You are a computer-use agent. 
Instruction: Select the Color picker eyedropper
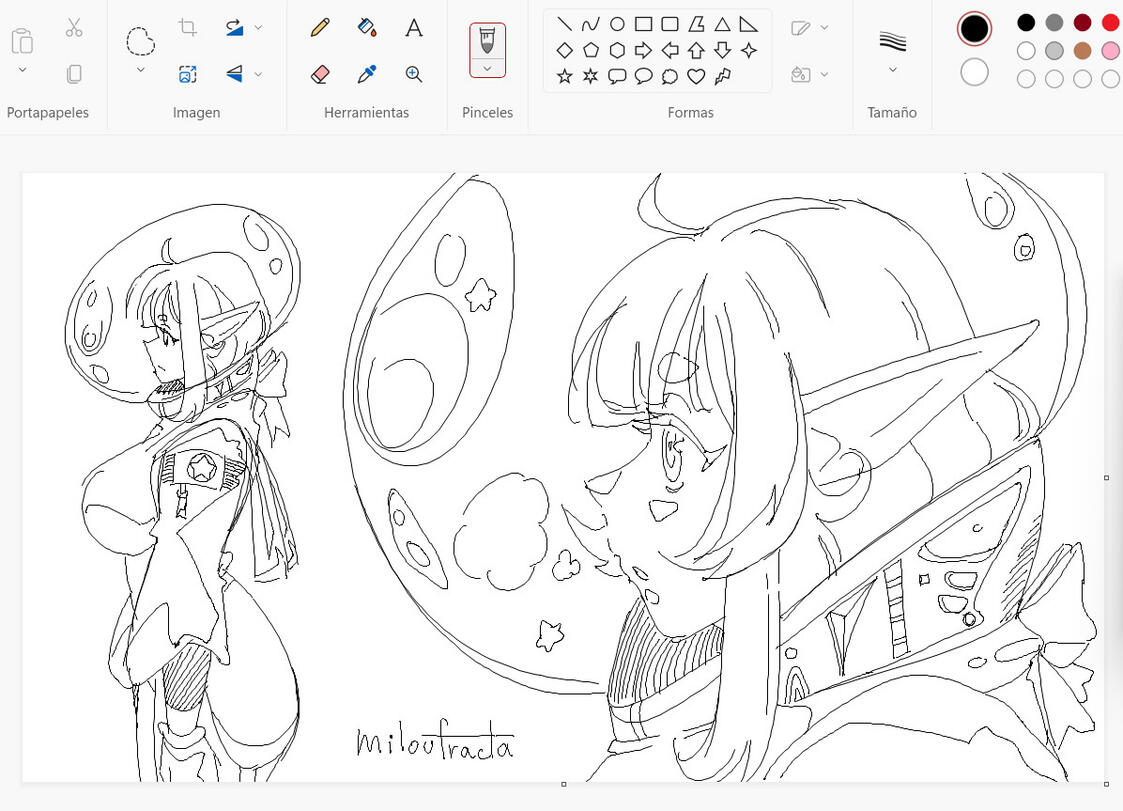pos(367,74)
